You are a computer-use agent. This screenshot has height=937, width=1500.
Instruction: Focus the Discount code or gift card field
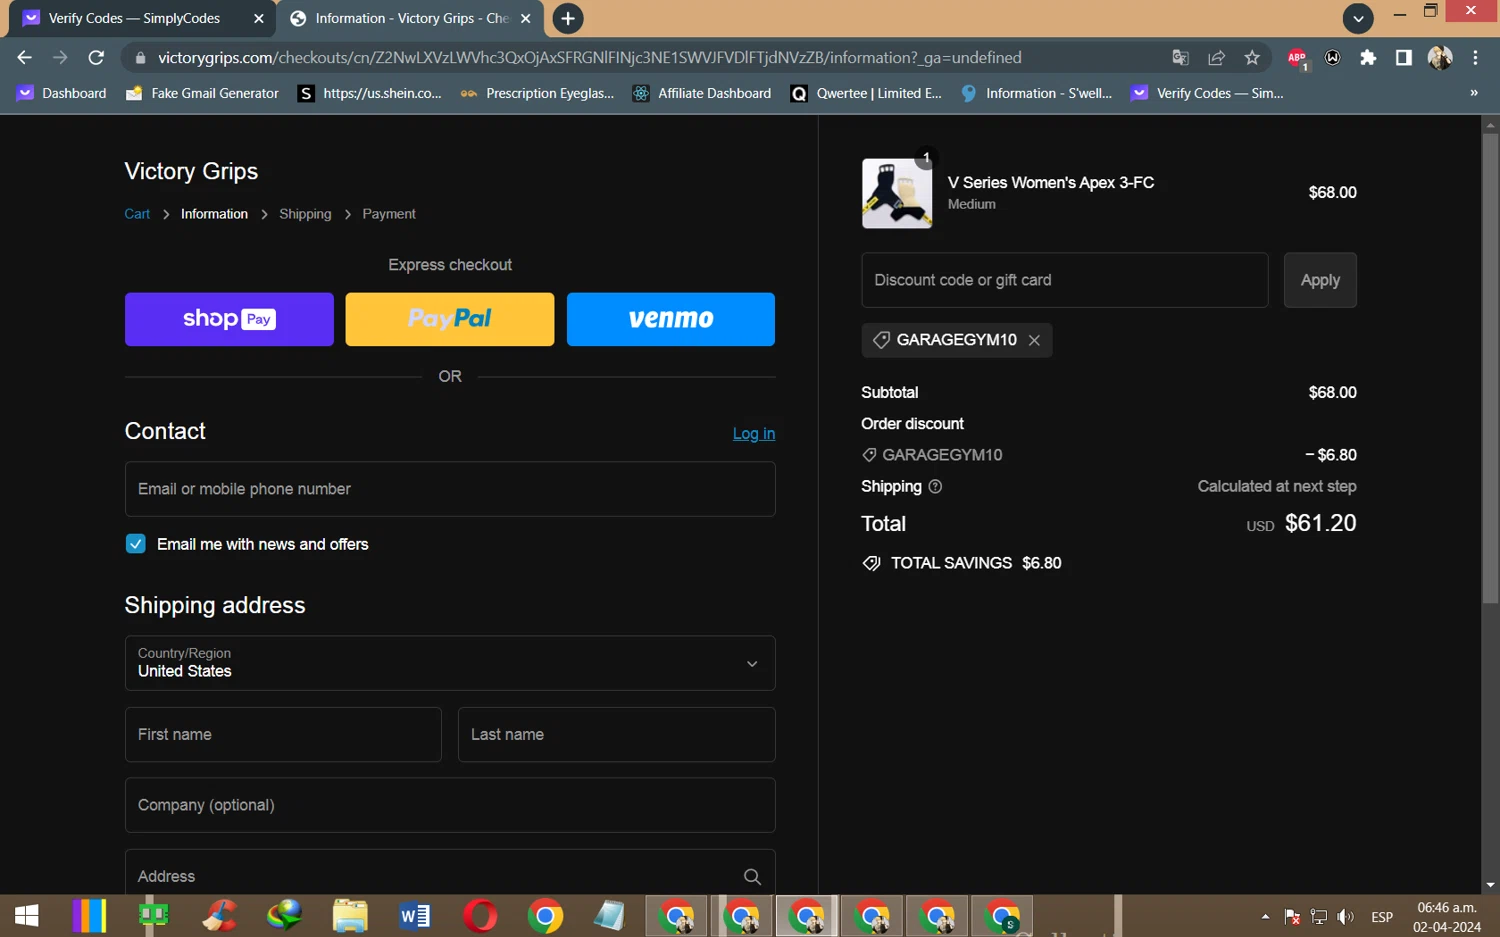pos(1065,280)
